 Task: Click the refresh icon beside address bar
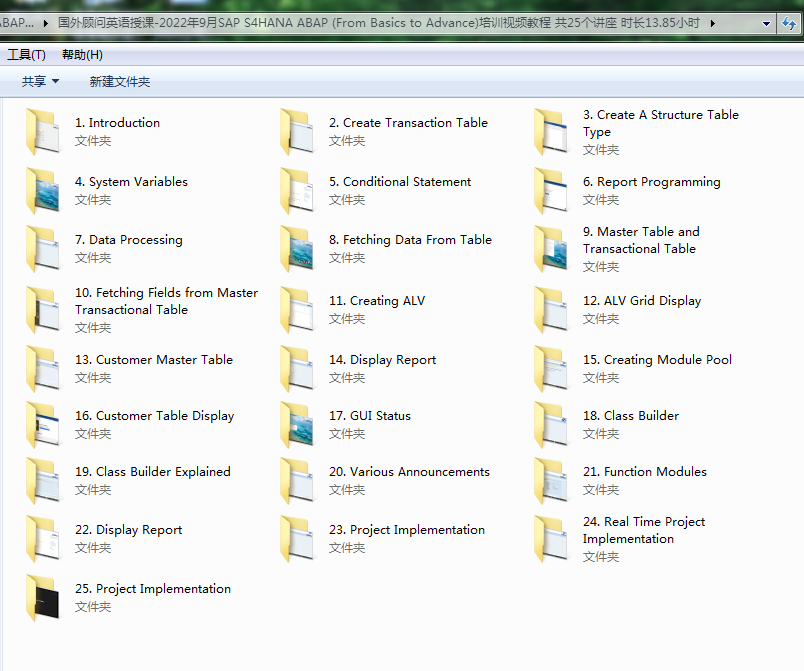[x=789, y=23]
